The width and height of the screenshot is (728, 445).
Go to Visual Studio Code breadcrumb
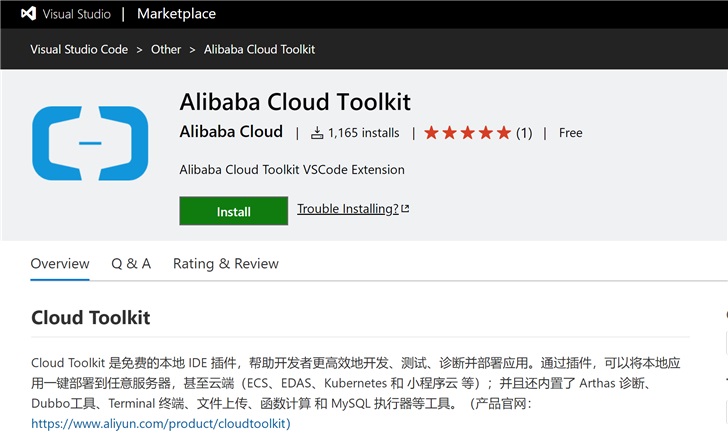(79, 49)
